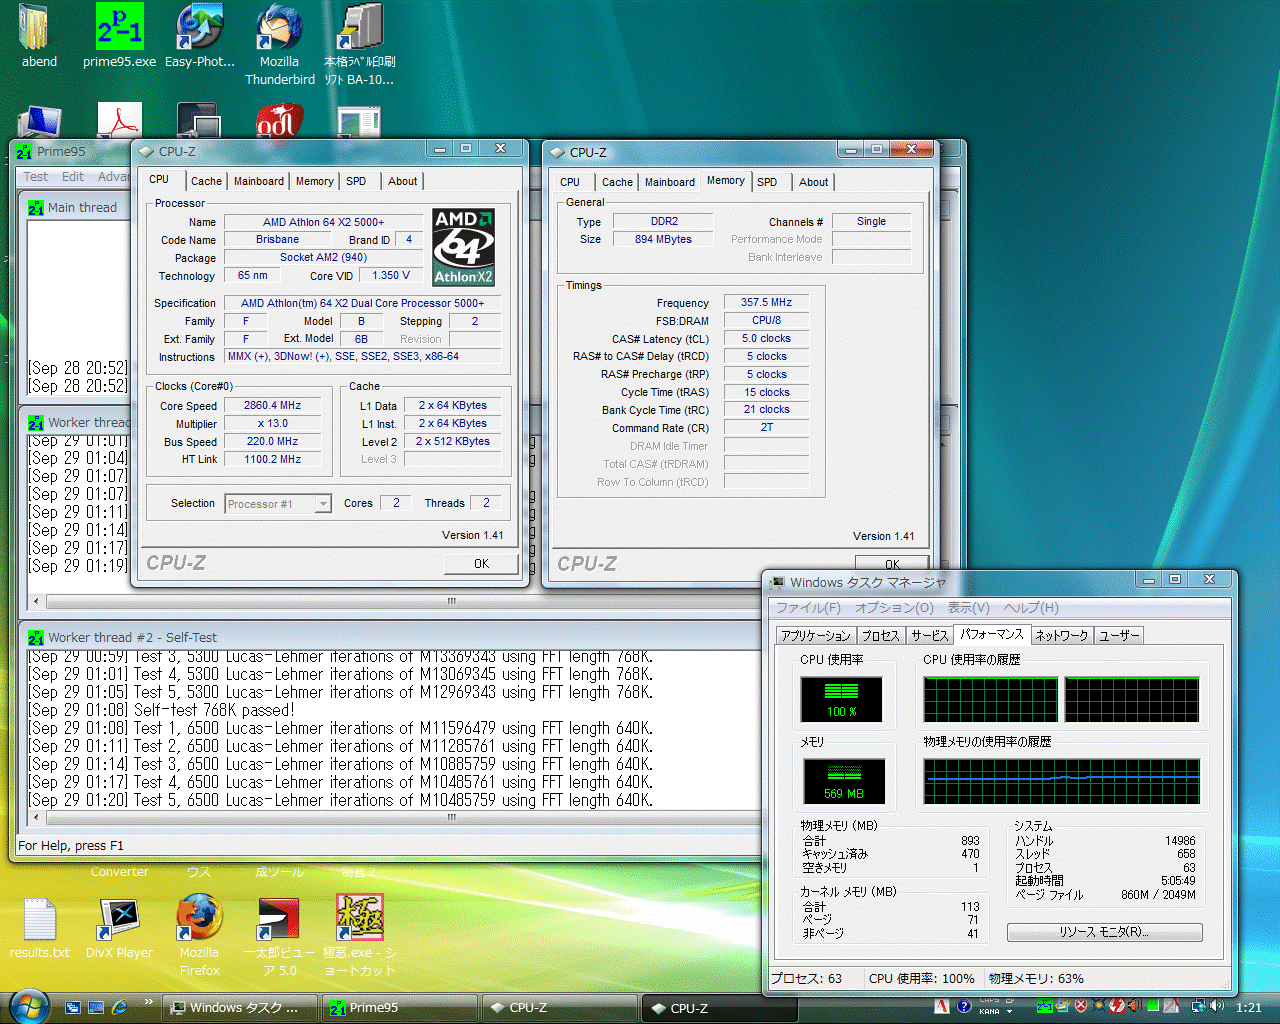Switch to Cache tab in left CPU-Z window

(206, 181)
